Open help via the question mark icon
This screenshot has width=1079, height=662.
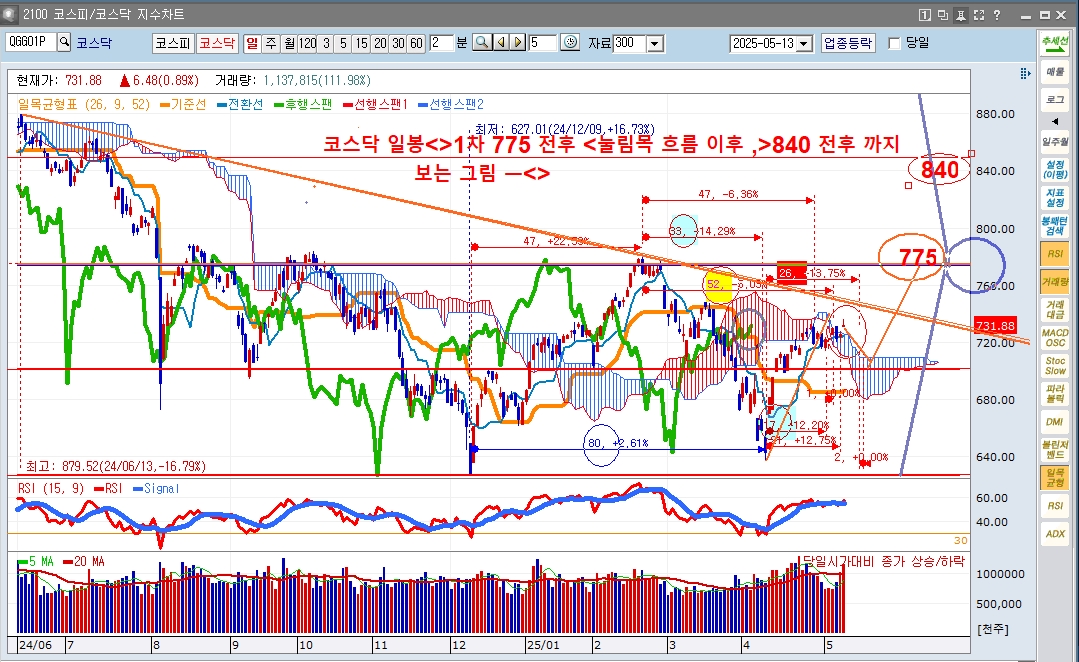pos(996,14)
